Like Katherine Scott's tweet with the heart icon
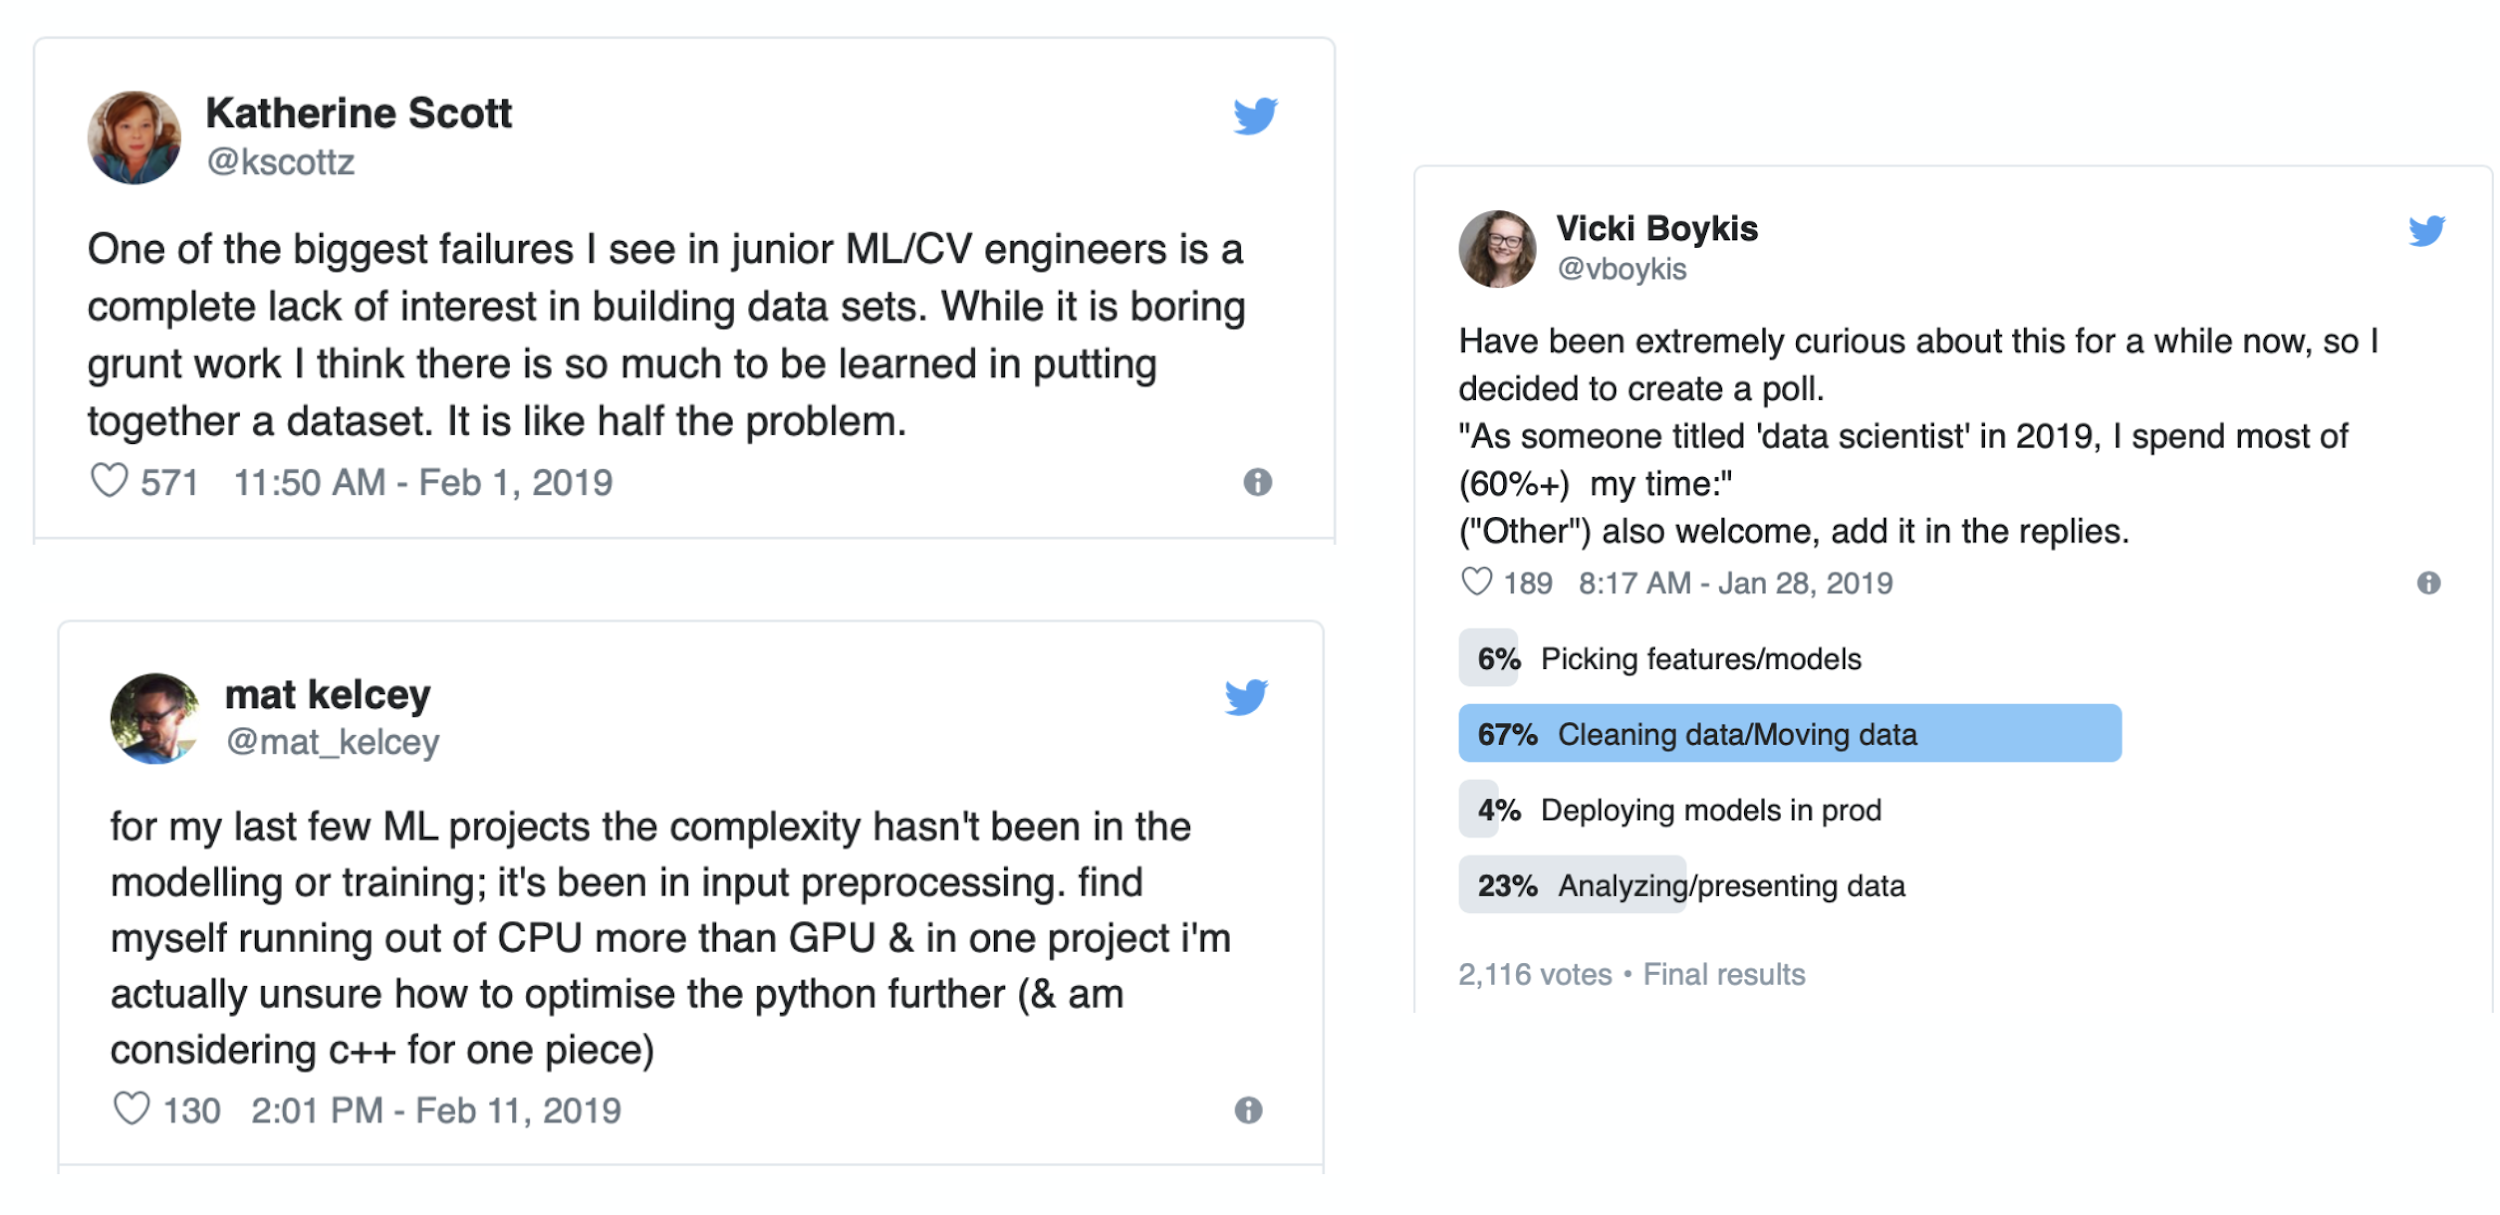This screenshot has width=2500, height=1215. [x=109, y=481]
